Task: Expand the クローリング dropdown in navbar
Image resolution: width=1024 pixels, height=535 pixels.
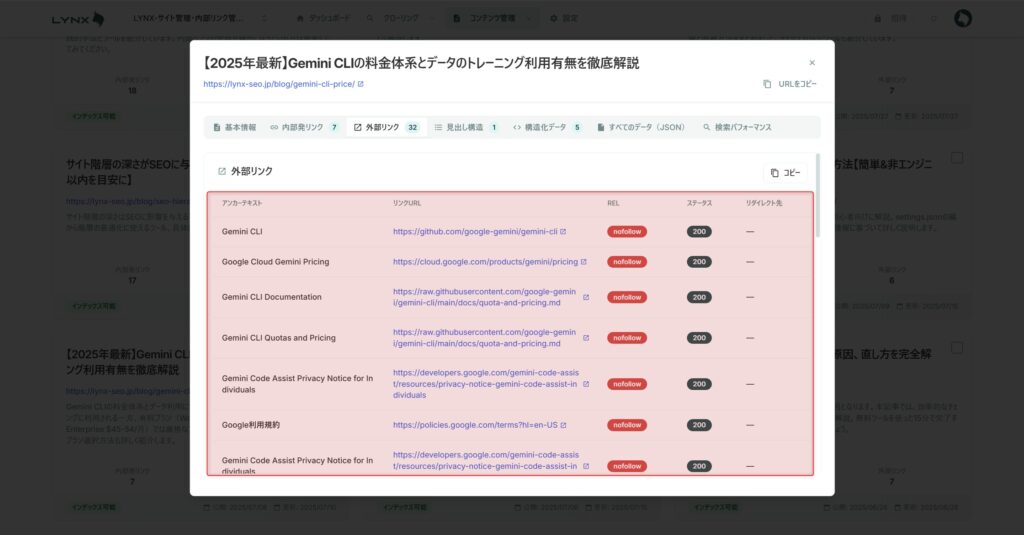Action: (x=400, y=18)
